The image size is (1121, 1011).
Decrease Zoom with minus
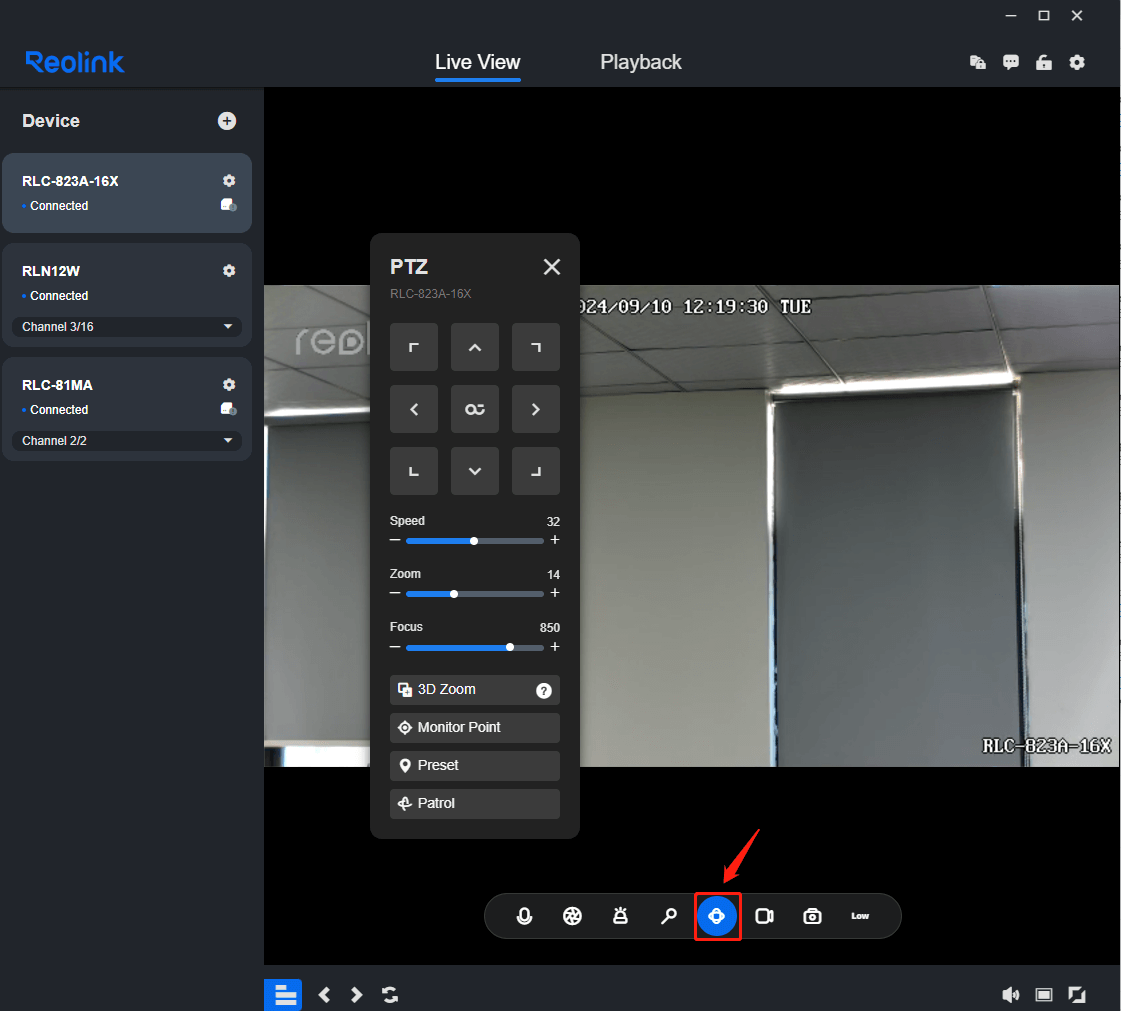(395, 593)
